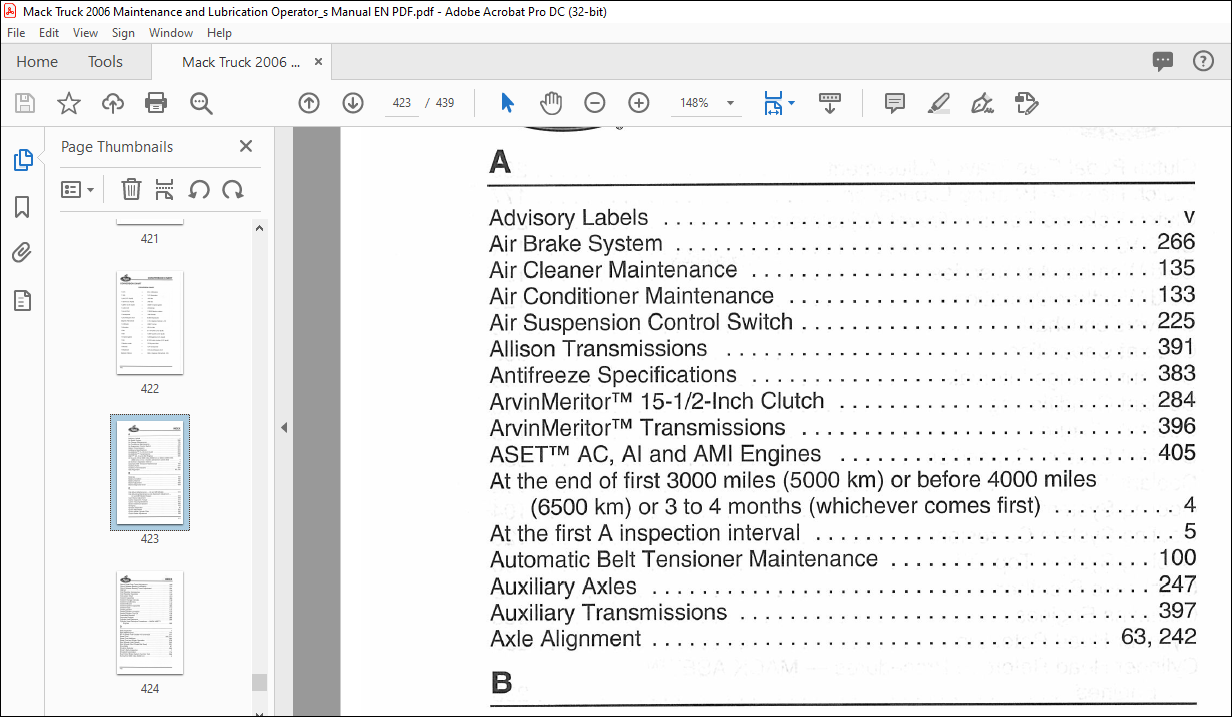This screenshot has width=1232, height=717.
Task: Bookmark the file with the star icon
Action: 69,103
